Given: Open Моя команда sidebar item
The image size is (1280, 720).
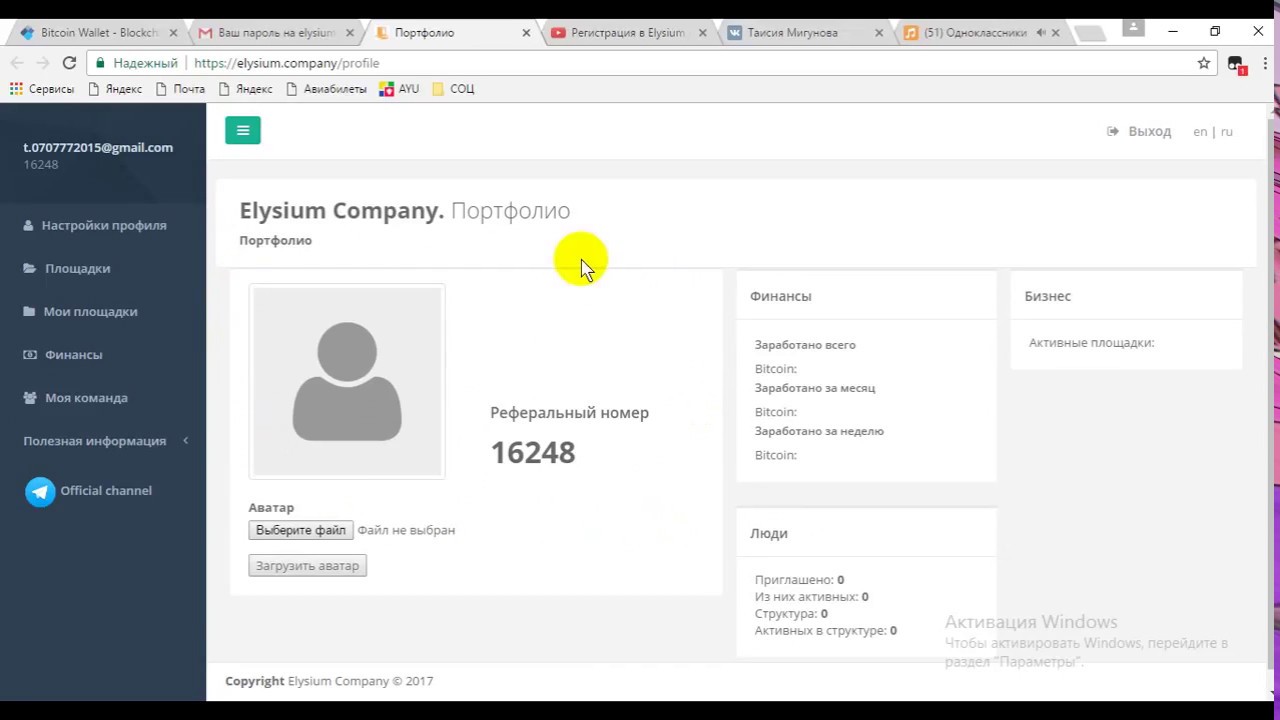Looking at the screenshot, I should click(76, 397).
